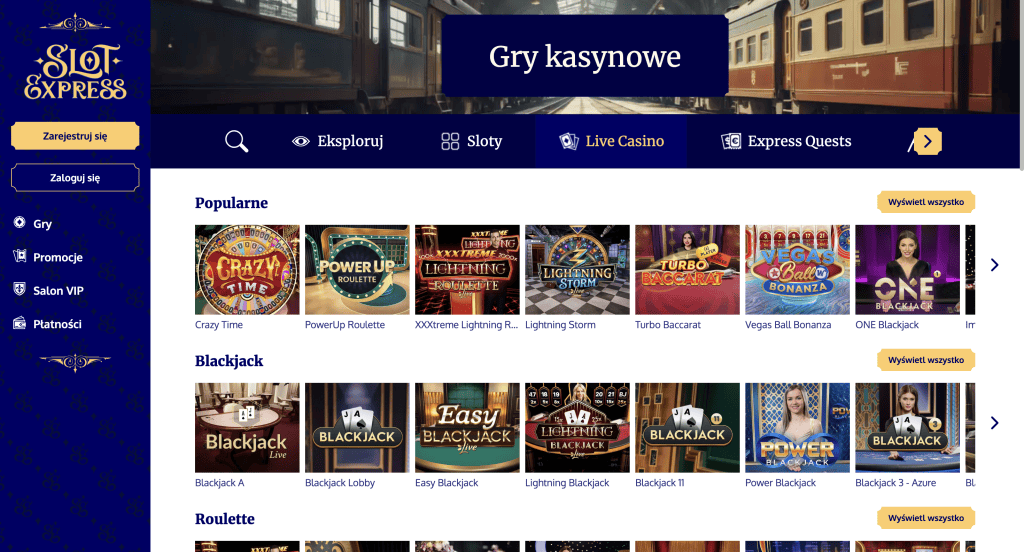
Task: Open the PowerUp Roulette thumbnail
Action: (357, 270)
